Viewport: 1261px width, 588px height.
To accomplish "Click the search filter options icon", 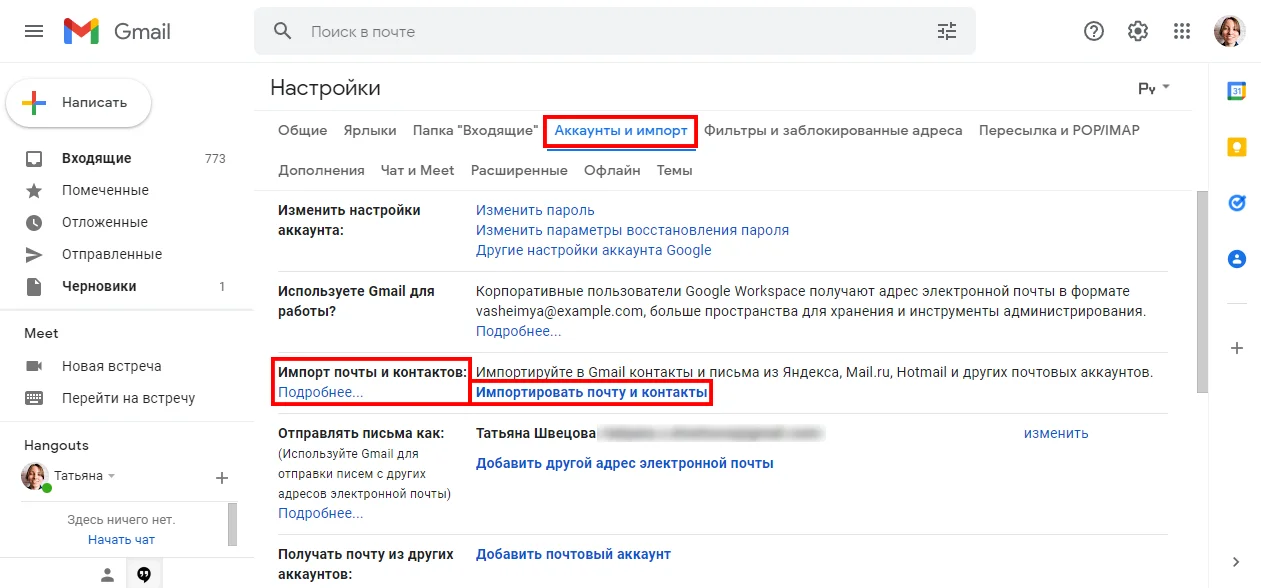I will 946,31.
